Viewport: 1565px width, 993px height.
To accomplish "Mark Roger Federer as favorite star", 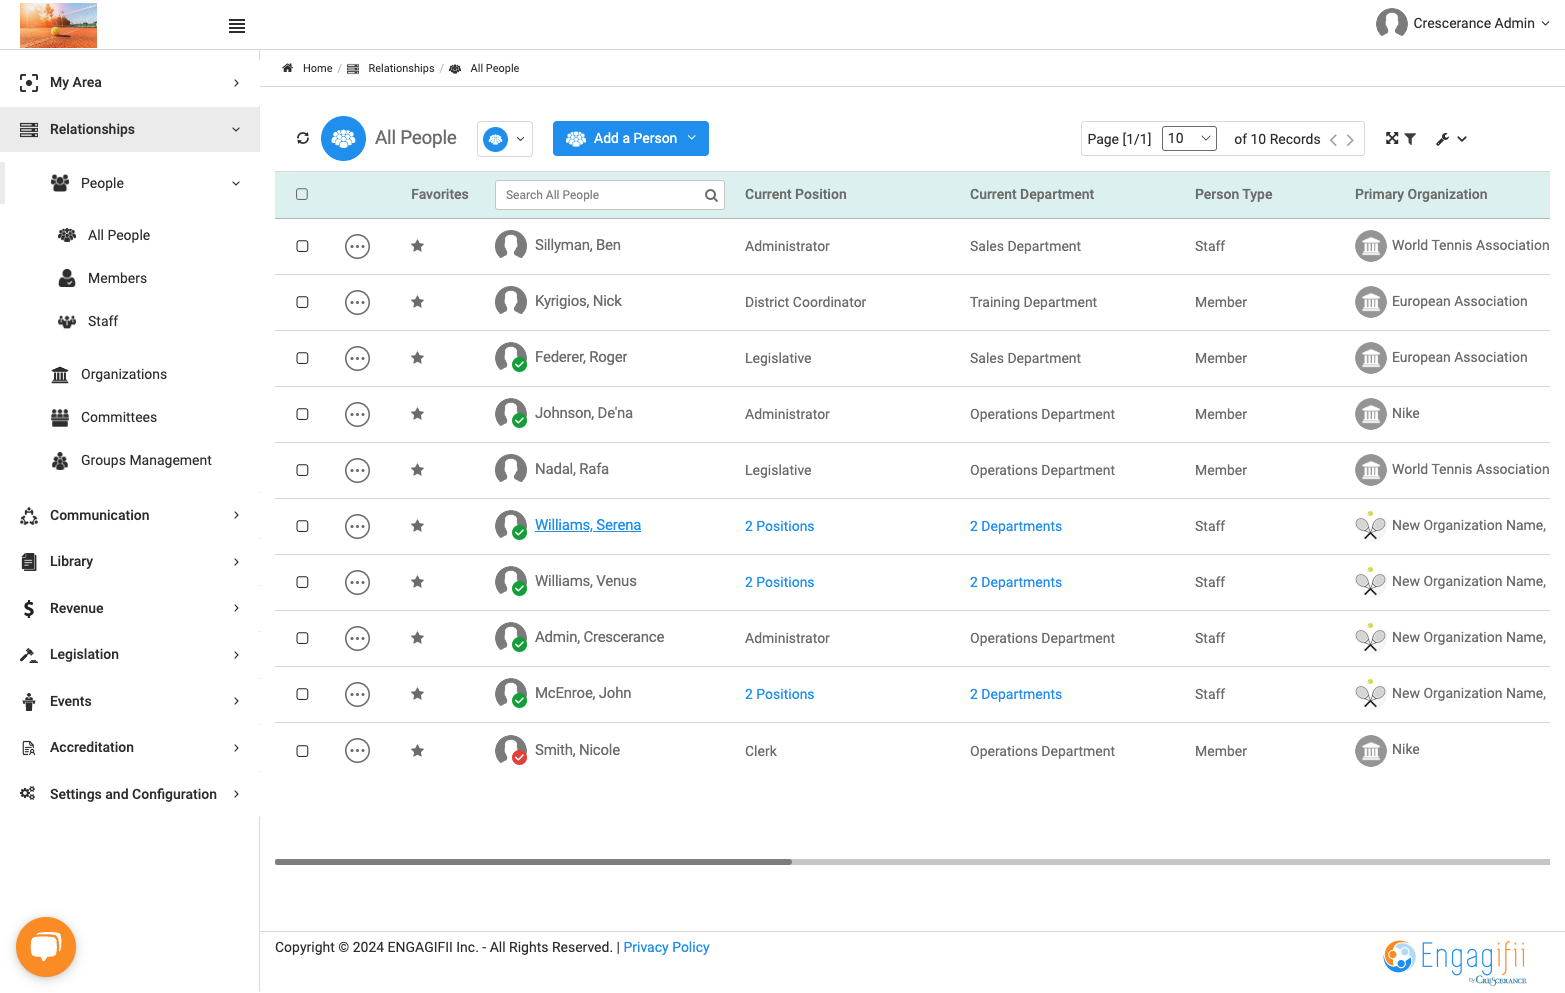I will (417, 358).
